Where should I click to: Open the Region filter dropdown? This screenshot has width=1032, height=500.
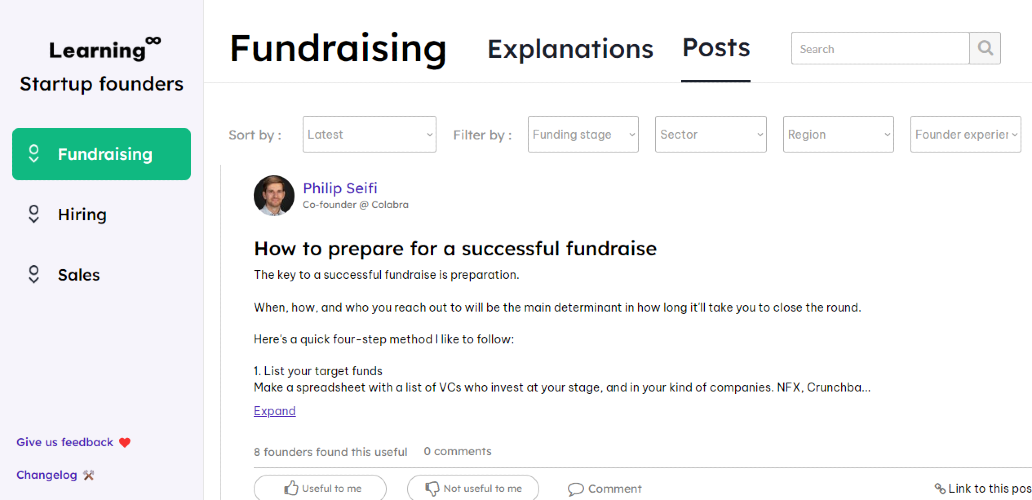coord(838,135)
